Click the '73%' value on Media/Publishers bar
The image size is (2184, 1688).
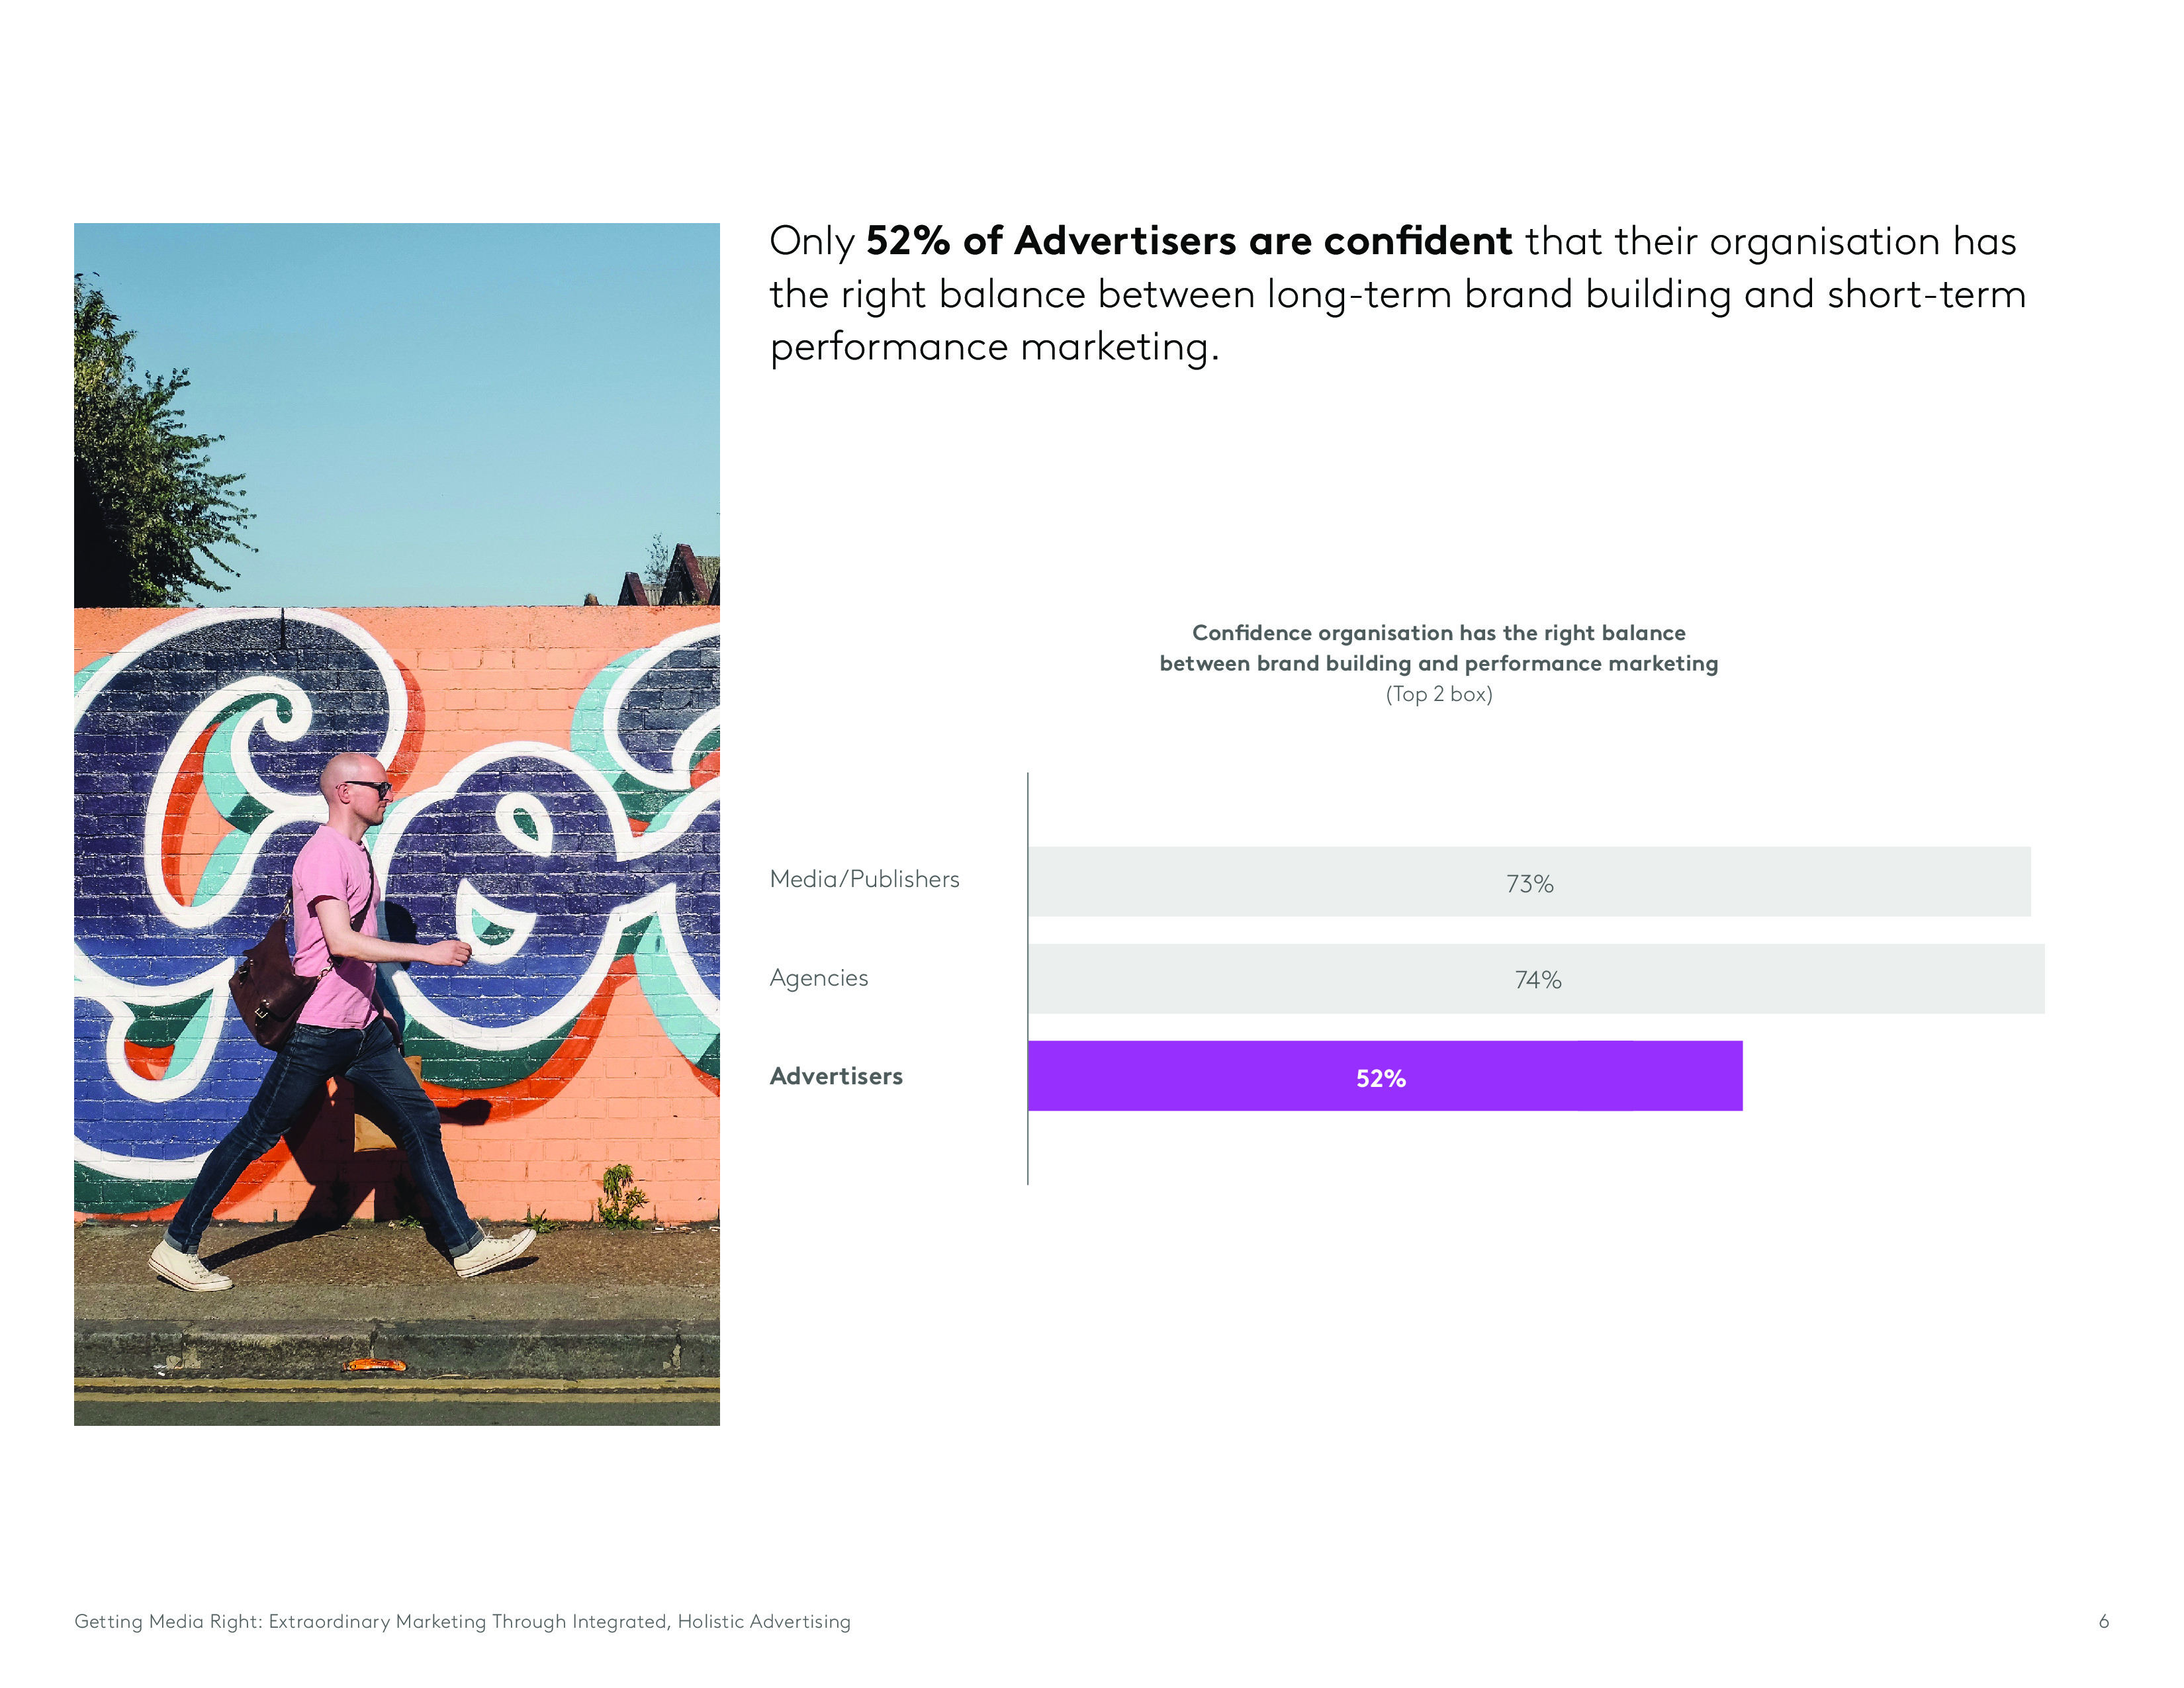point(1529,884)
